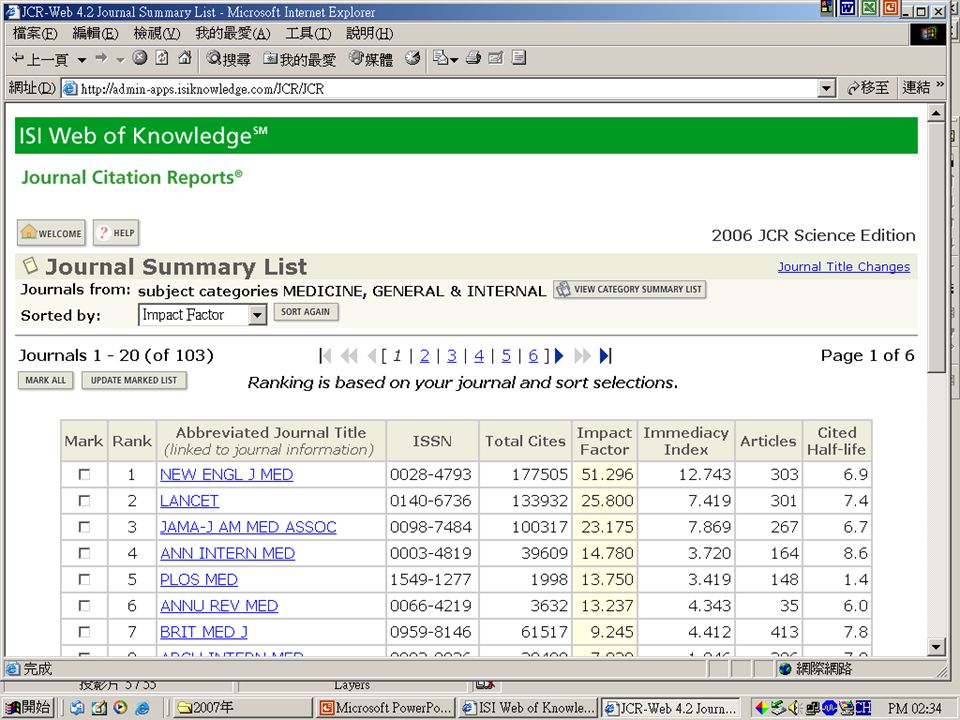Go to results page 5
Screen dimensions: 960x720
tap(506, 356)
